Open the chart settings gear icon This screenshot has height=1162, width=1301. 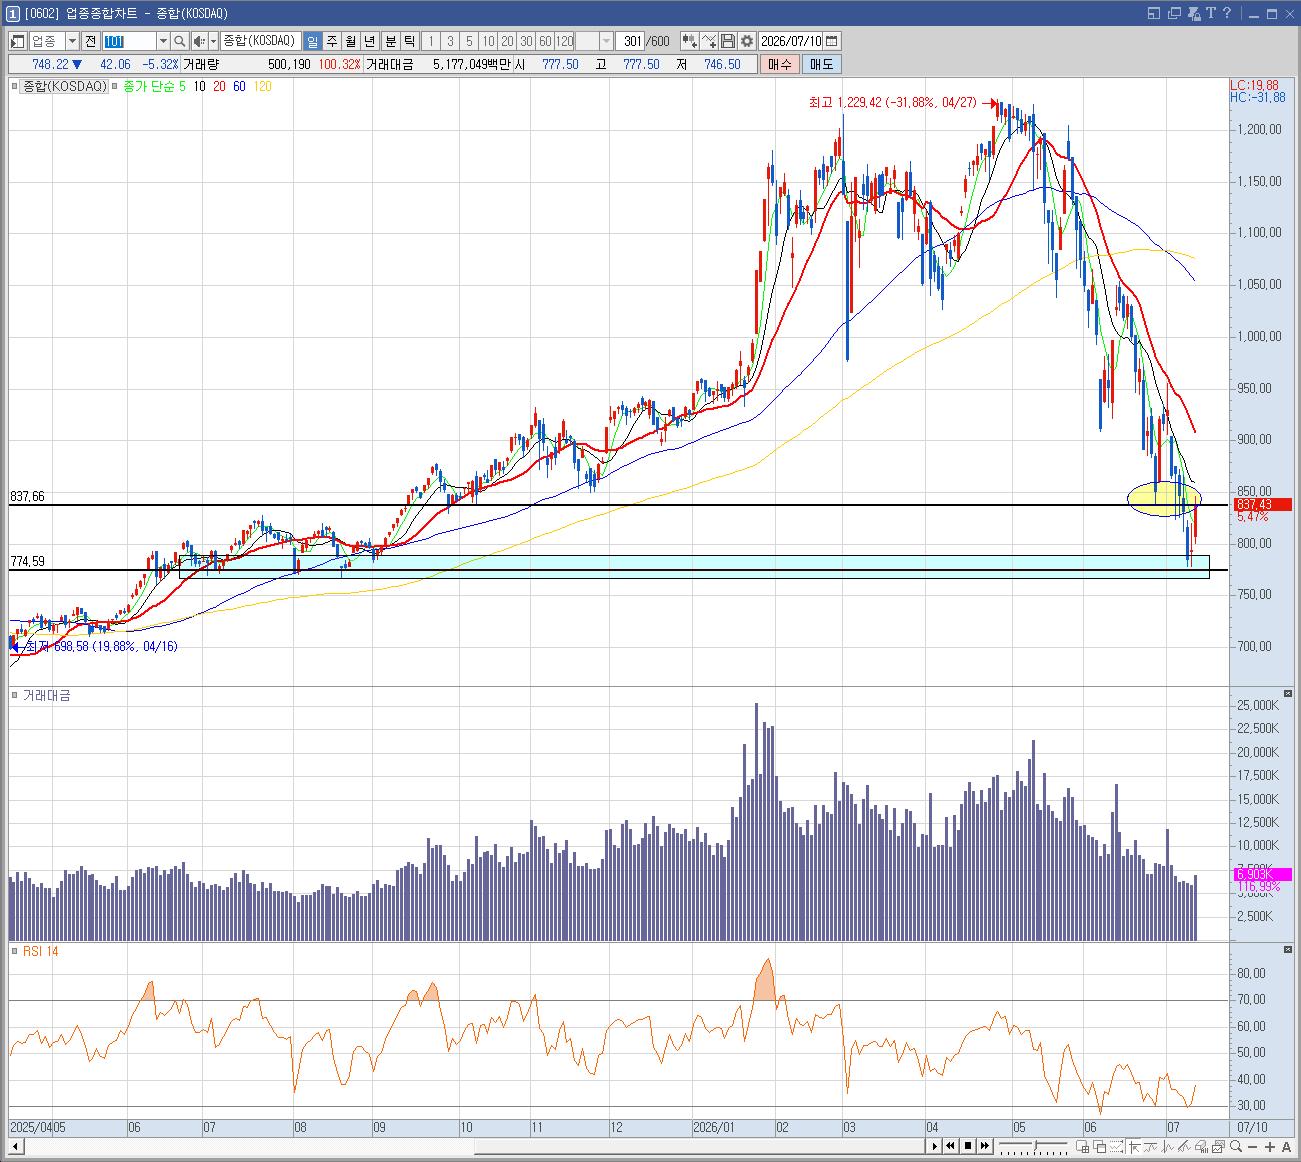coord(747,41)
